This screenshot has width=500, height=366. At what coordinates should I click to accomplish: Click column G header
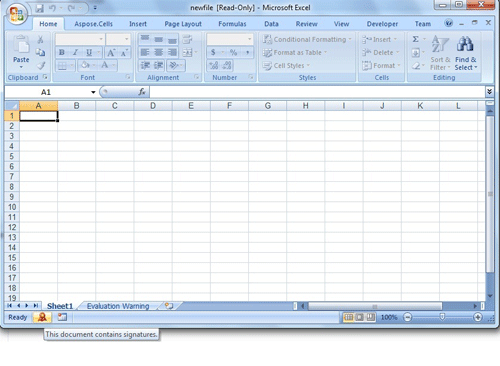point(267,106)
